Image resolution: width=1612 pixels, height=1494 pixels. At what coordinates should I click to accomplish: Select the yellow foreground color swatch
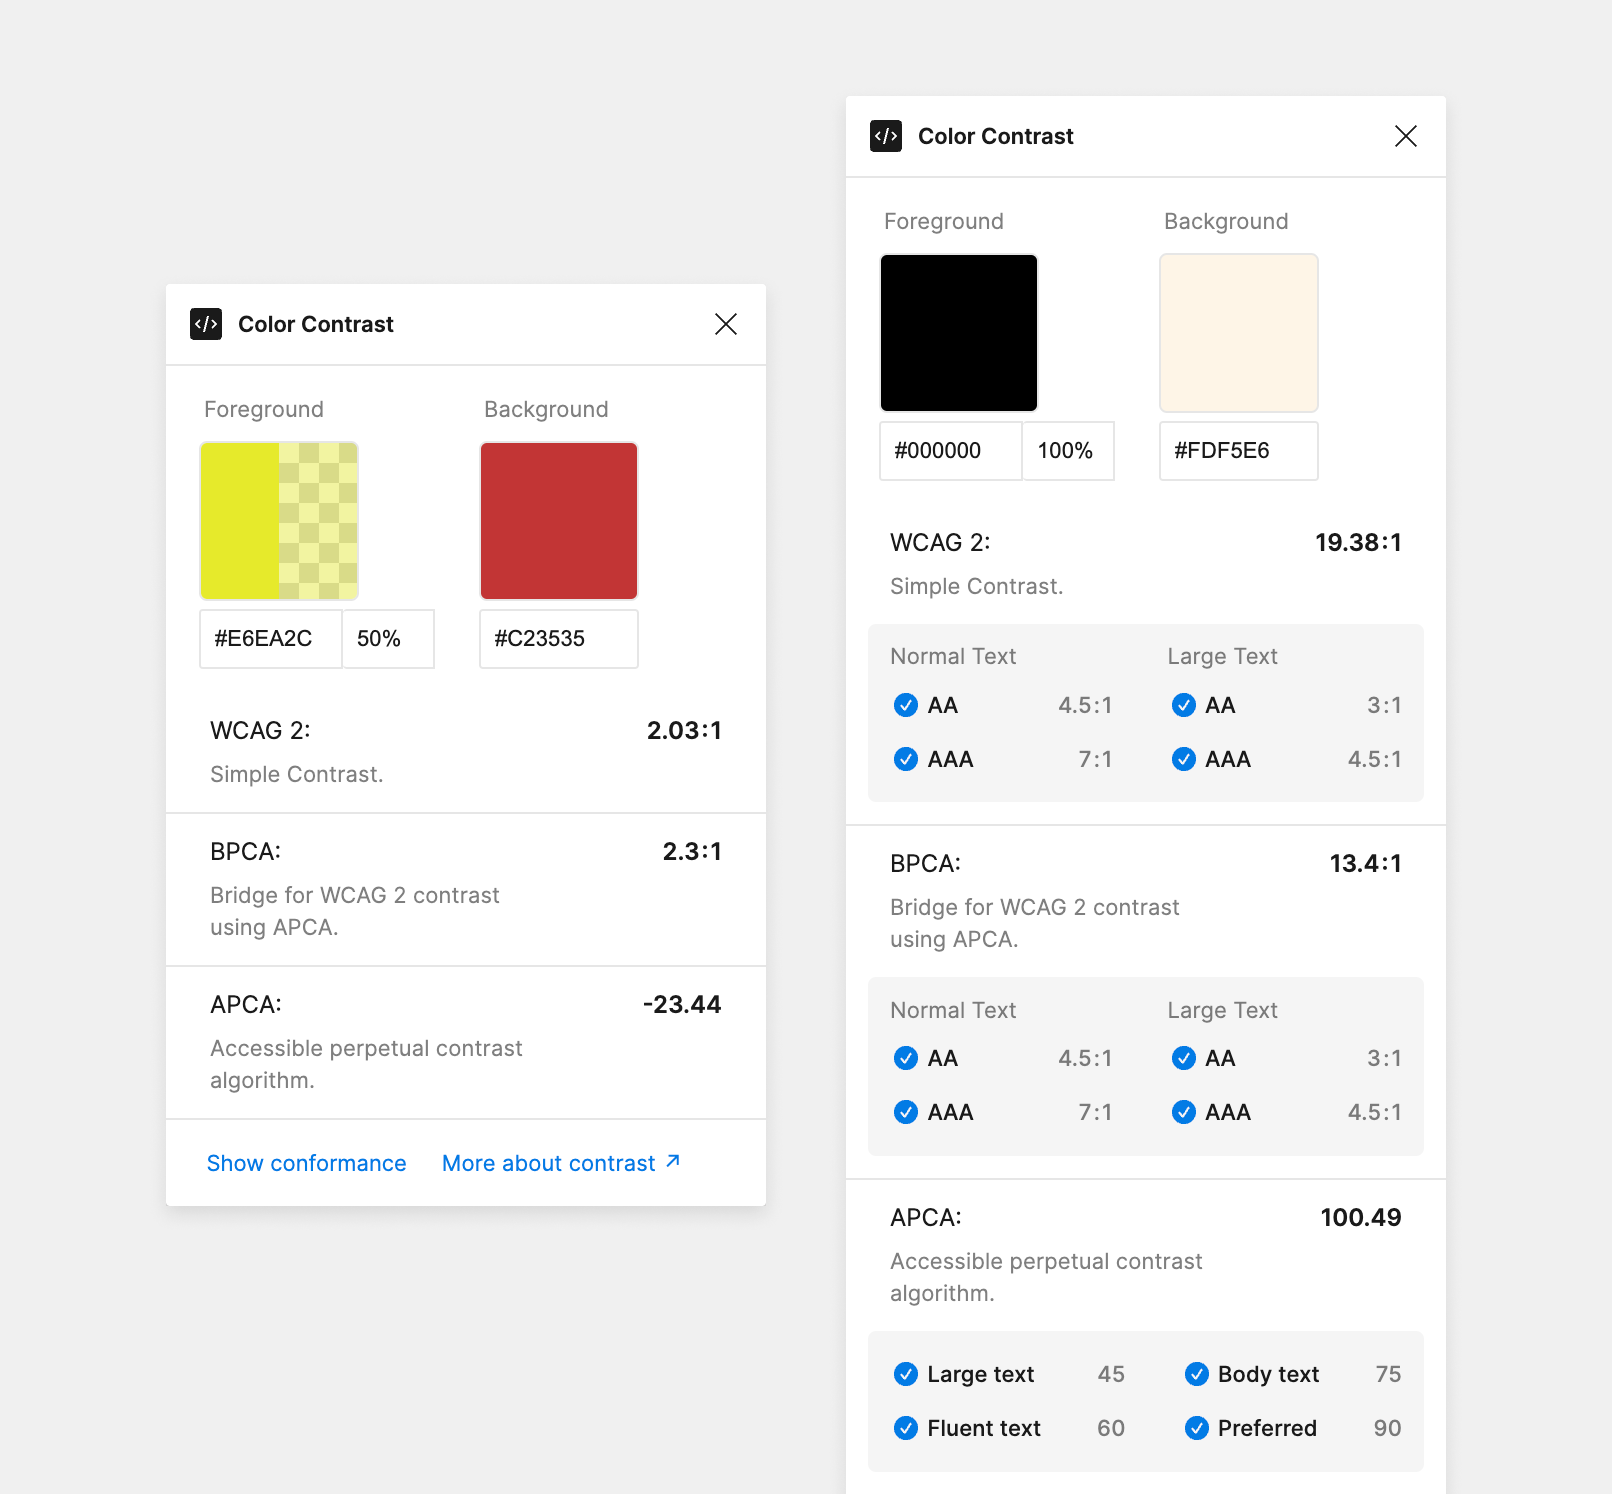point(279,520)
